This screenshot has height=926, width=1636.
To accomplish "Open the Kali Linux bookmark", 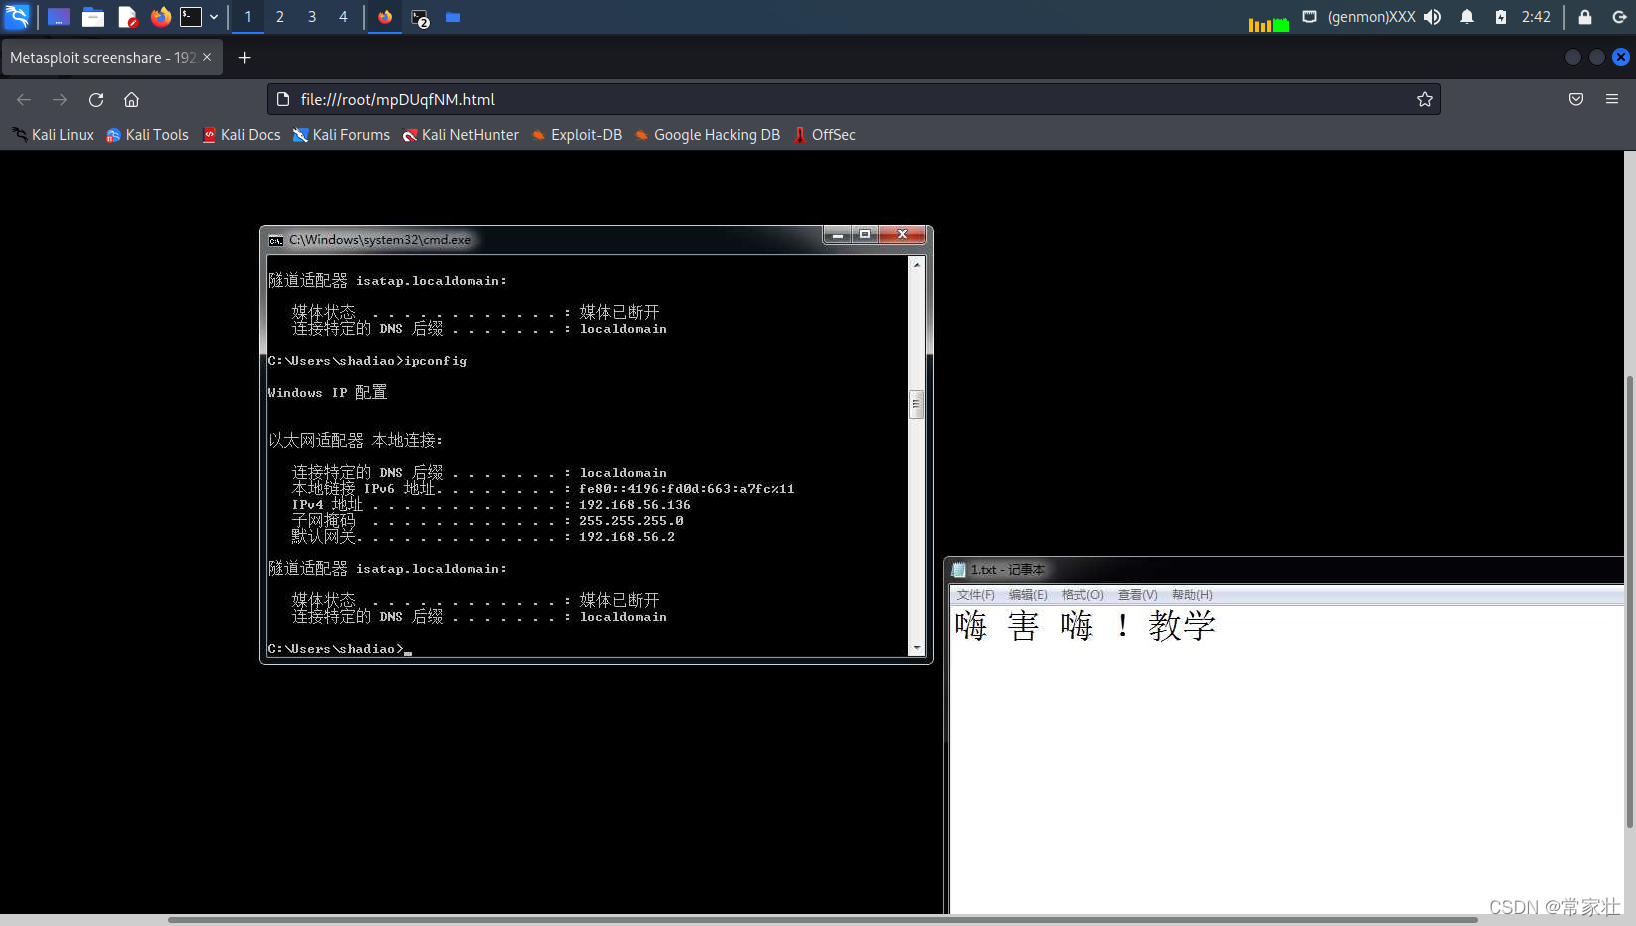I will point(53,135).
